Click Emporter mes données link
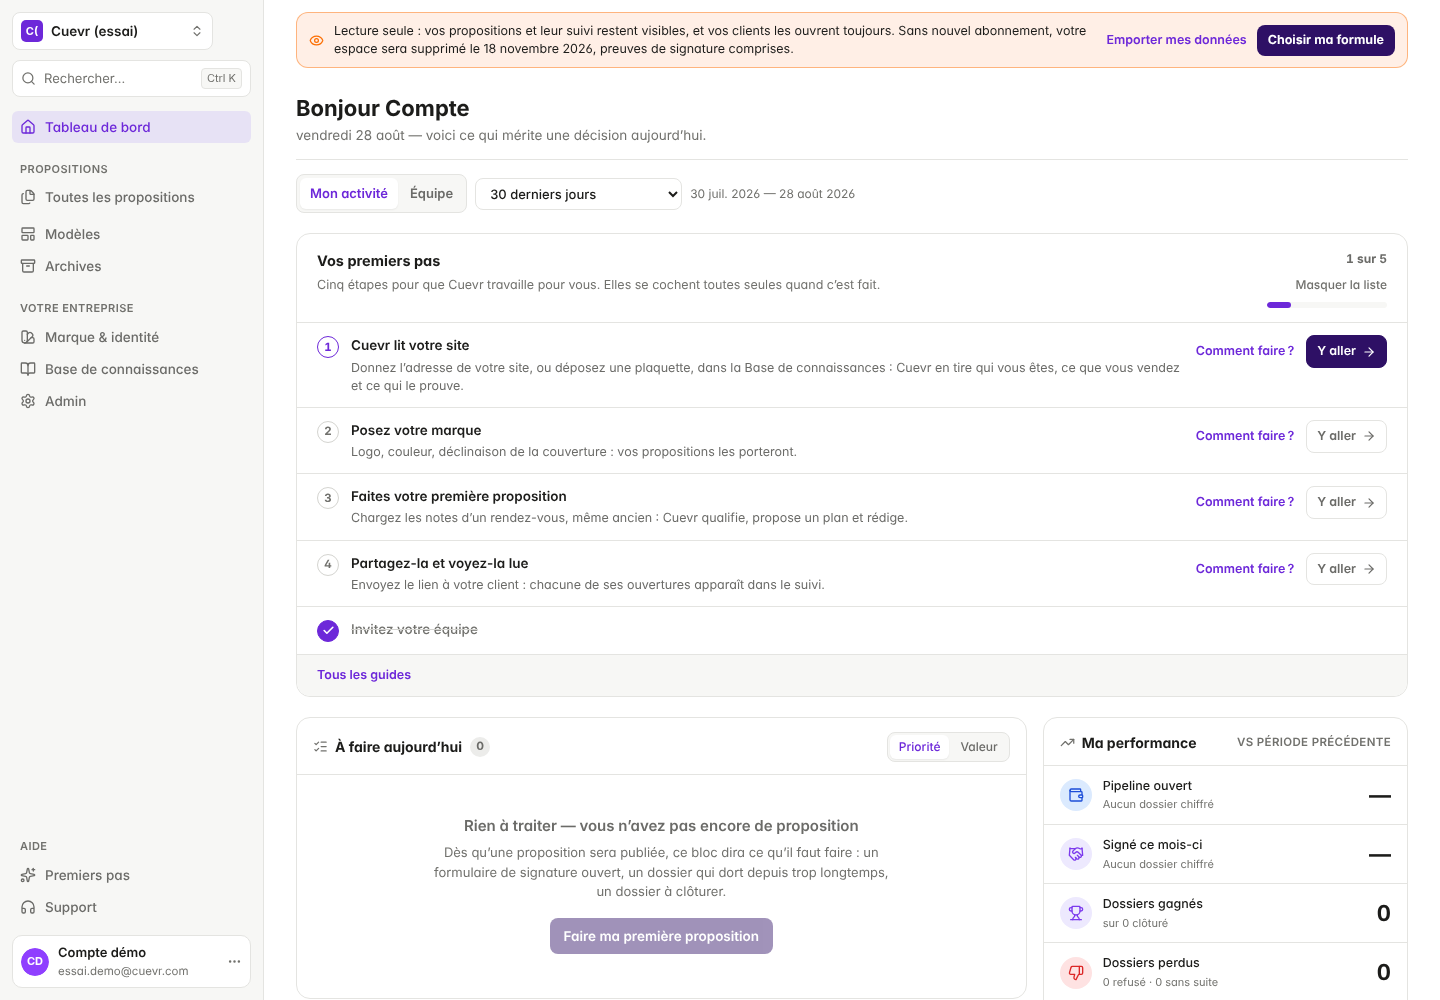The height and width of the screenshot is (1000, 1440). point(1176,40)
